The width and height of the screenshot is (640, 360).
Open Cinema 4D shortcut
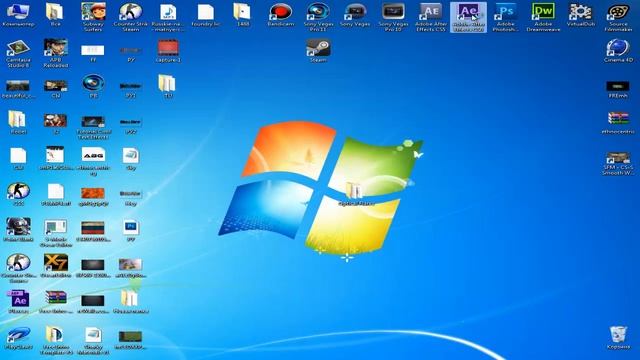(x=618, y=51)
